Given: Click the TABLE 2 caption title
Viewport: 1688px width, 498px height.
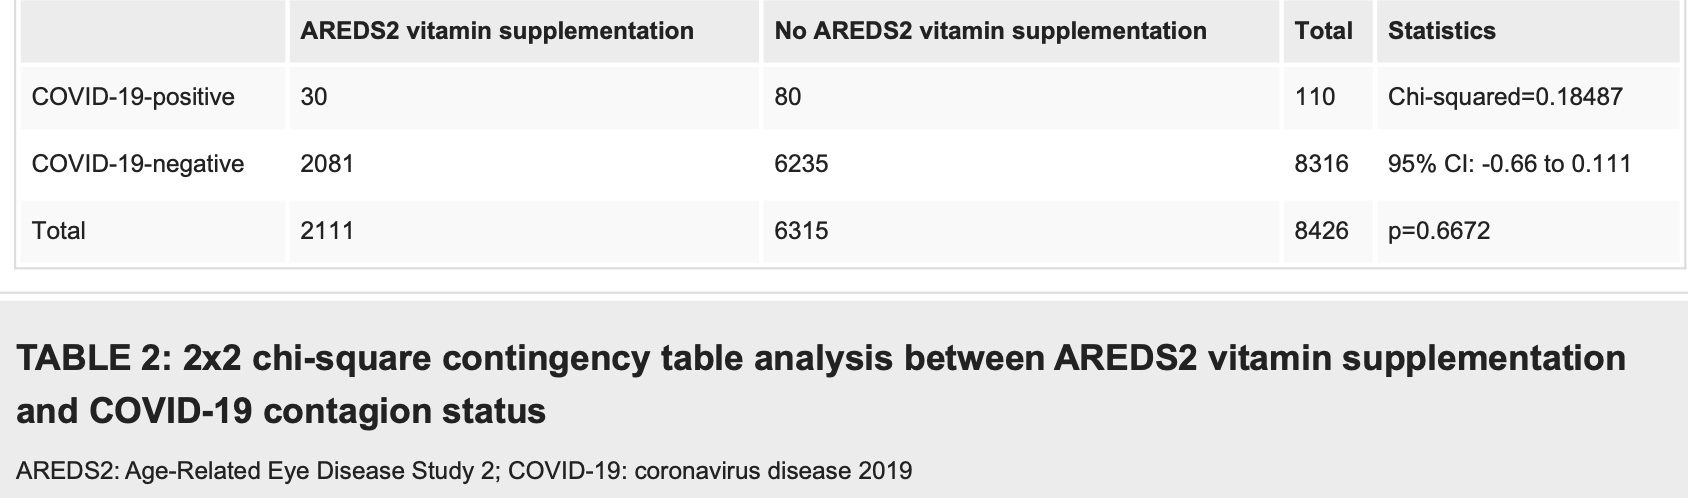Looking at the screenshot, I should click(821, 385).
